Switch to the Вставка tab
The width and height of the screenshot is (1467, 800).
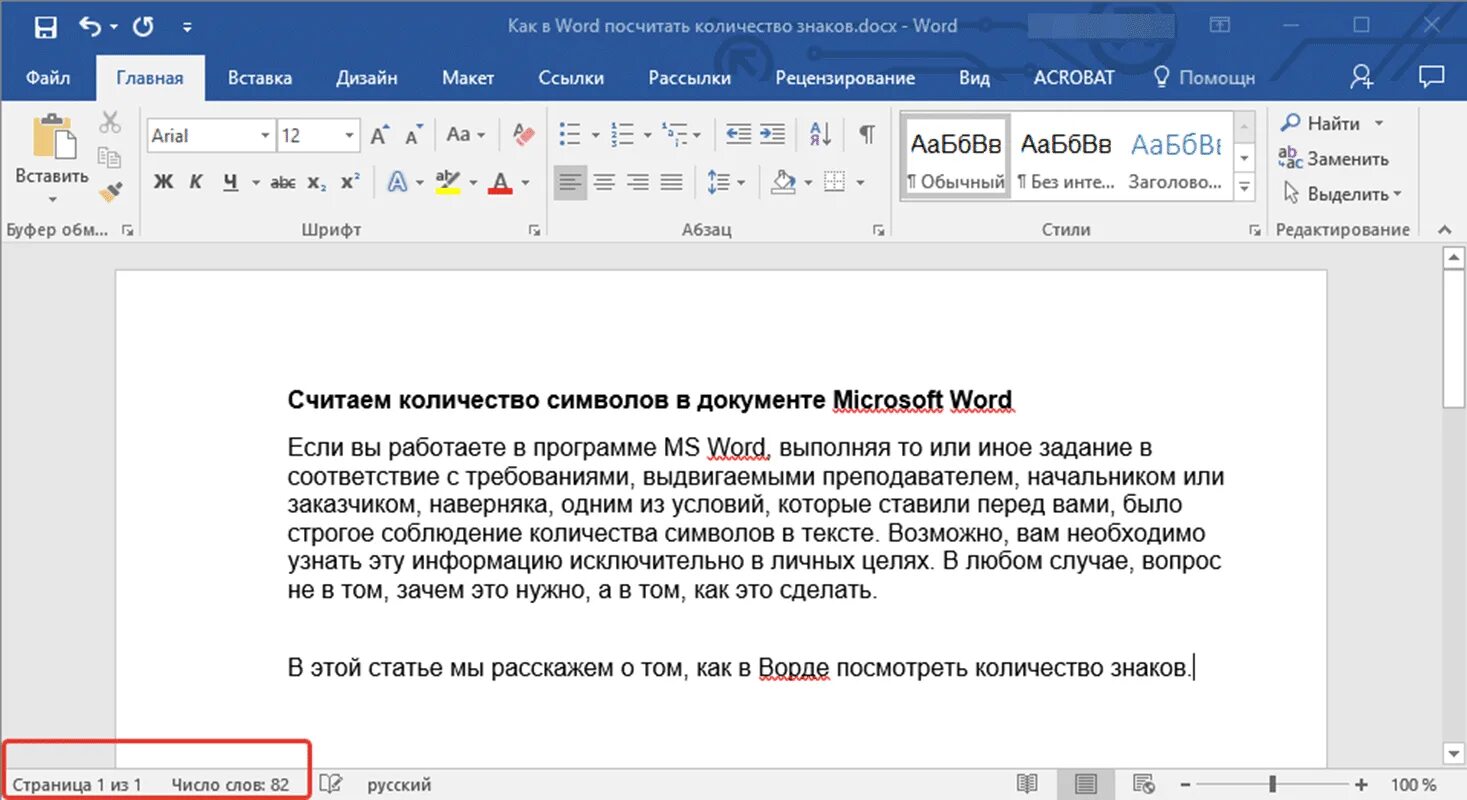tap(260, 77)
